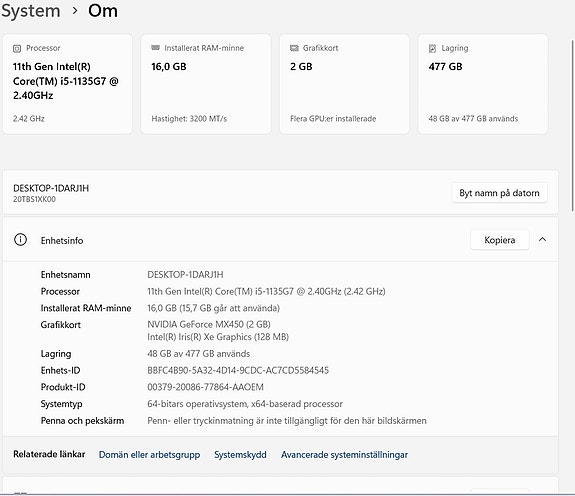Screen dimensions: 575x496
Task: Open Avancerade systeminställningar link
Action: click(344, 455)
